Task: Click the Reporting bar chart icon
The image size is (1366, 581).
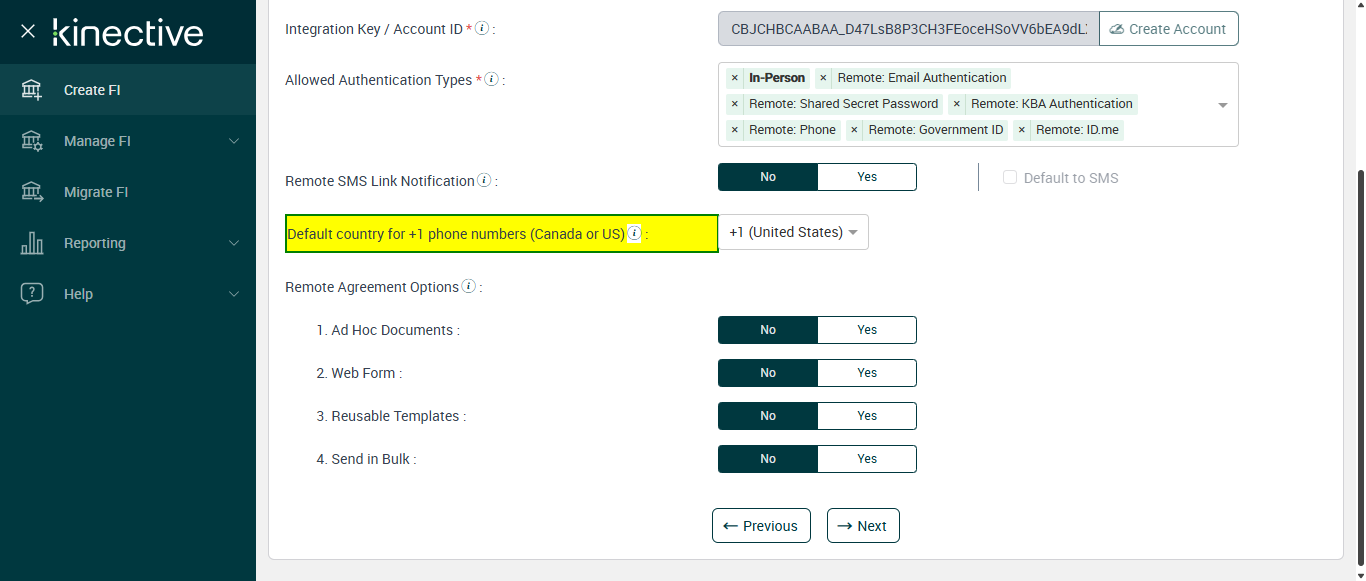Action: point(32,243)
